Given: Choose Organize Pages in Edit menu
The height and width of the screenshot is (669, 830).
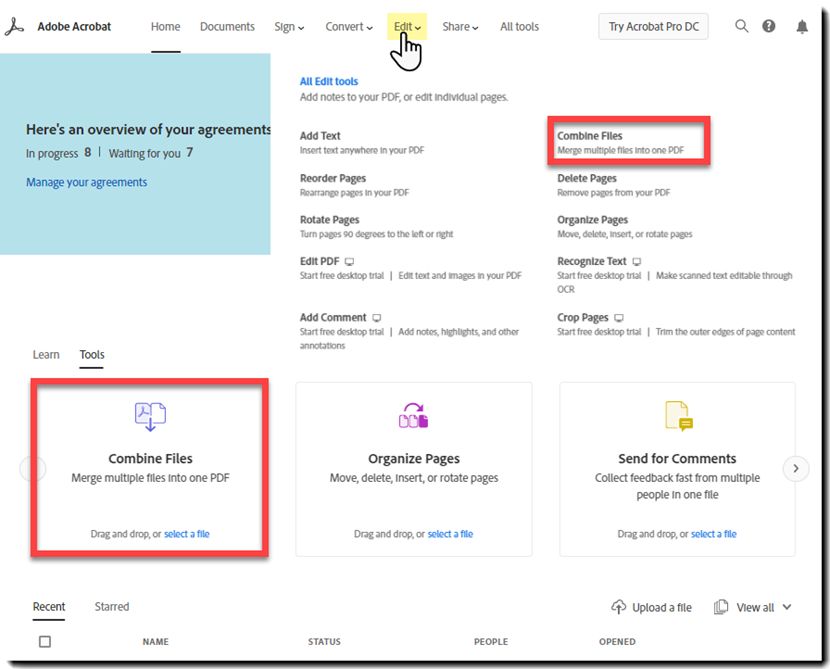Looking at the screenshot, I should (x=592, y=220).
